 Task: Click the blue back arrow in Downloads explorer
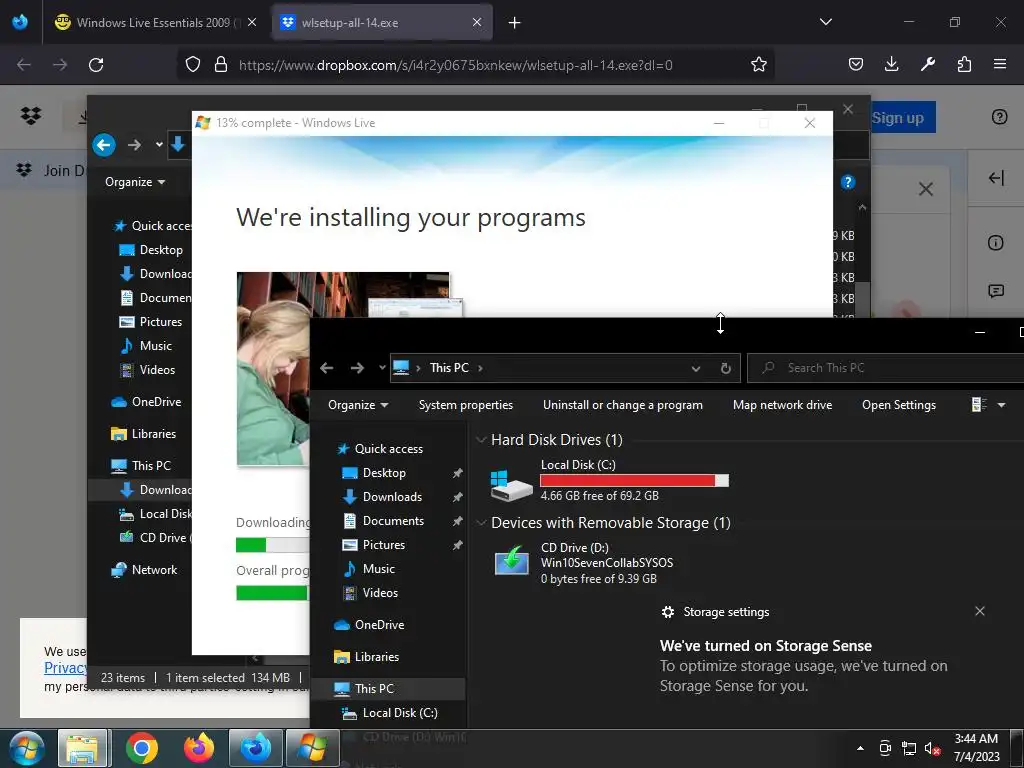click(104, 145)
